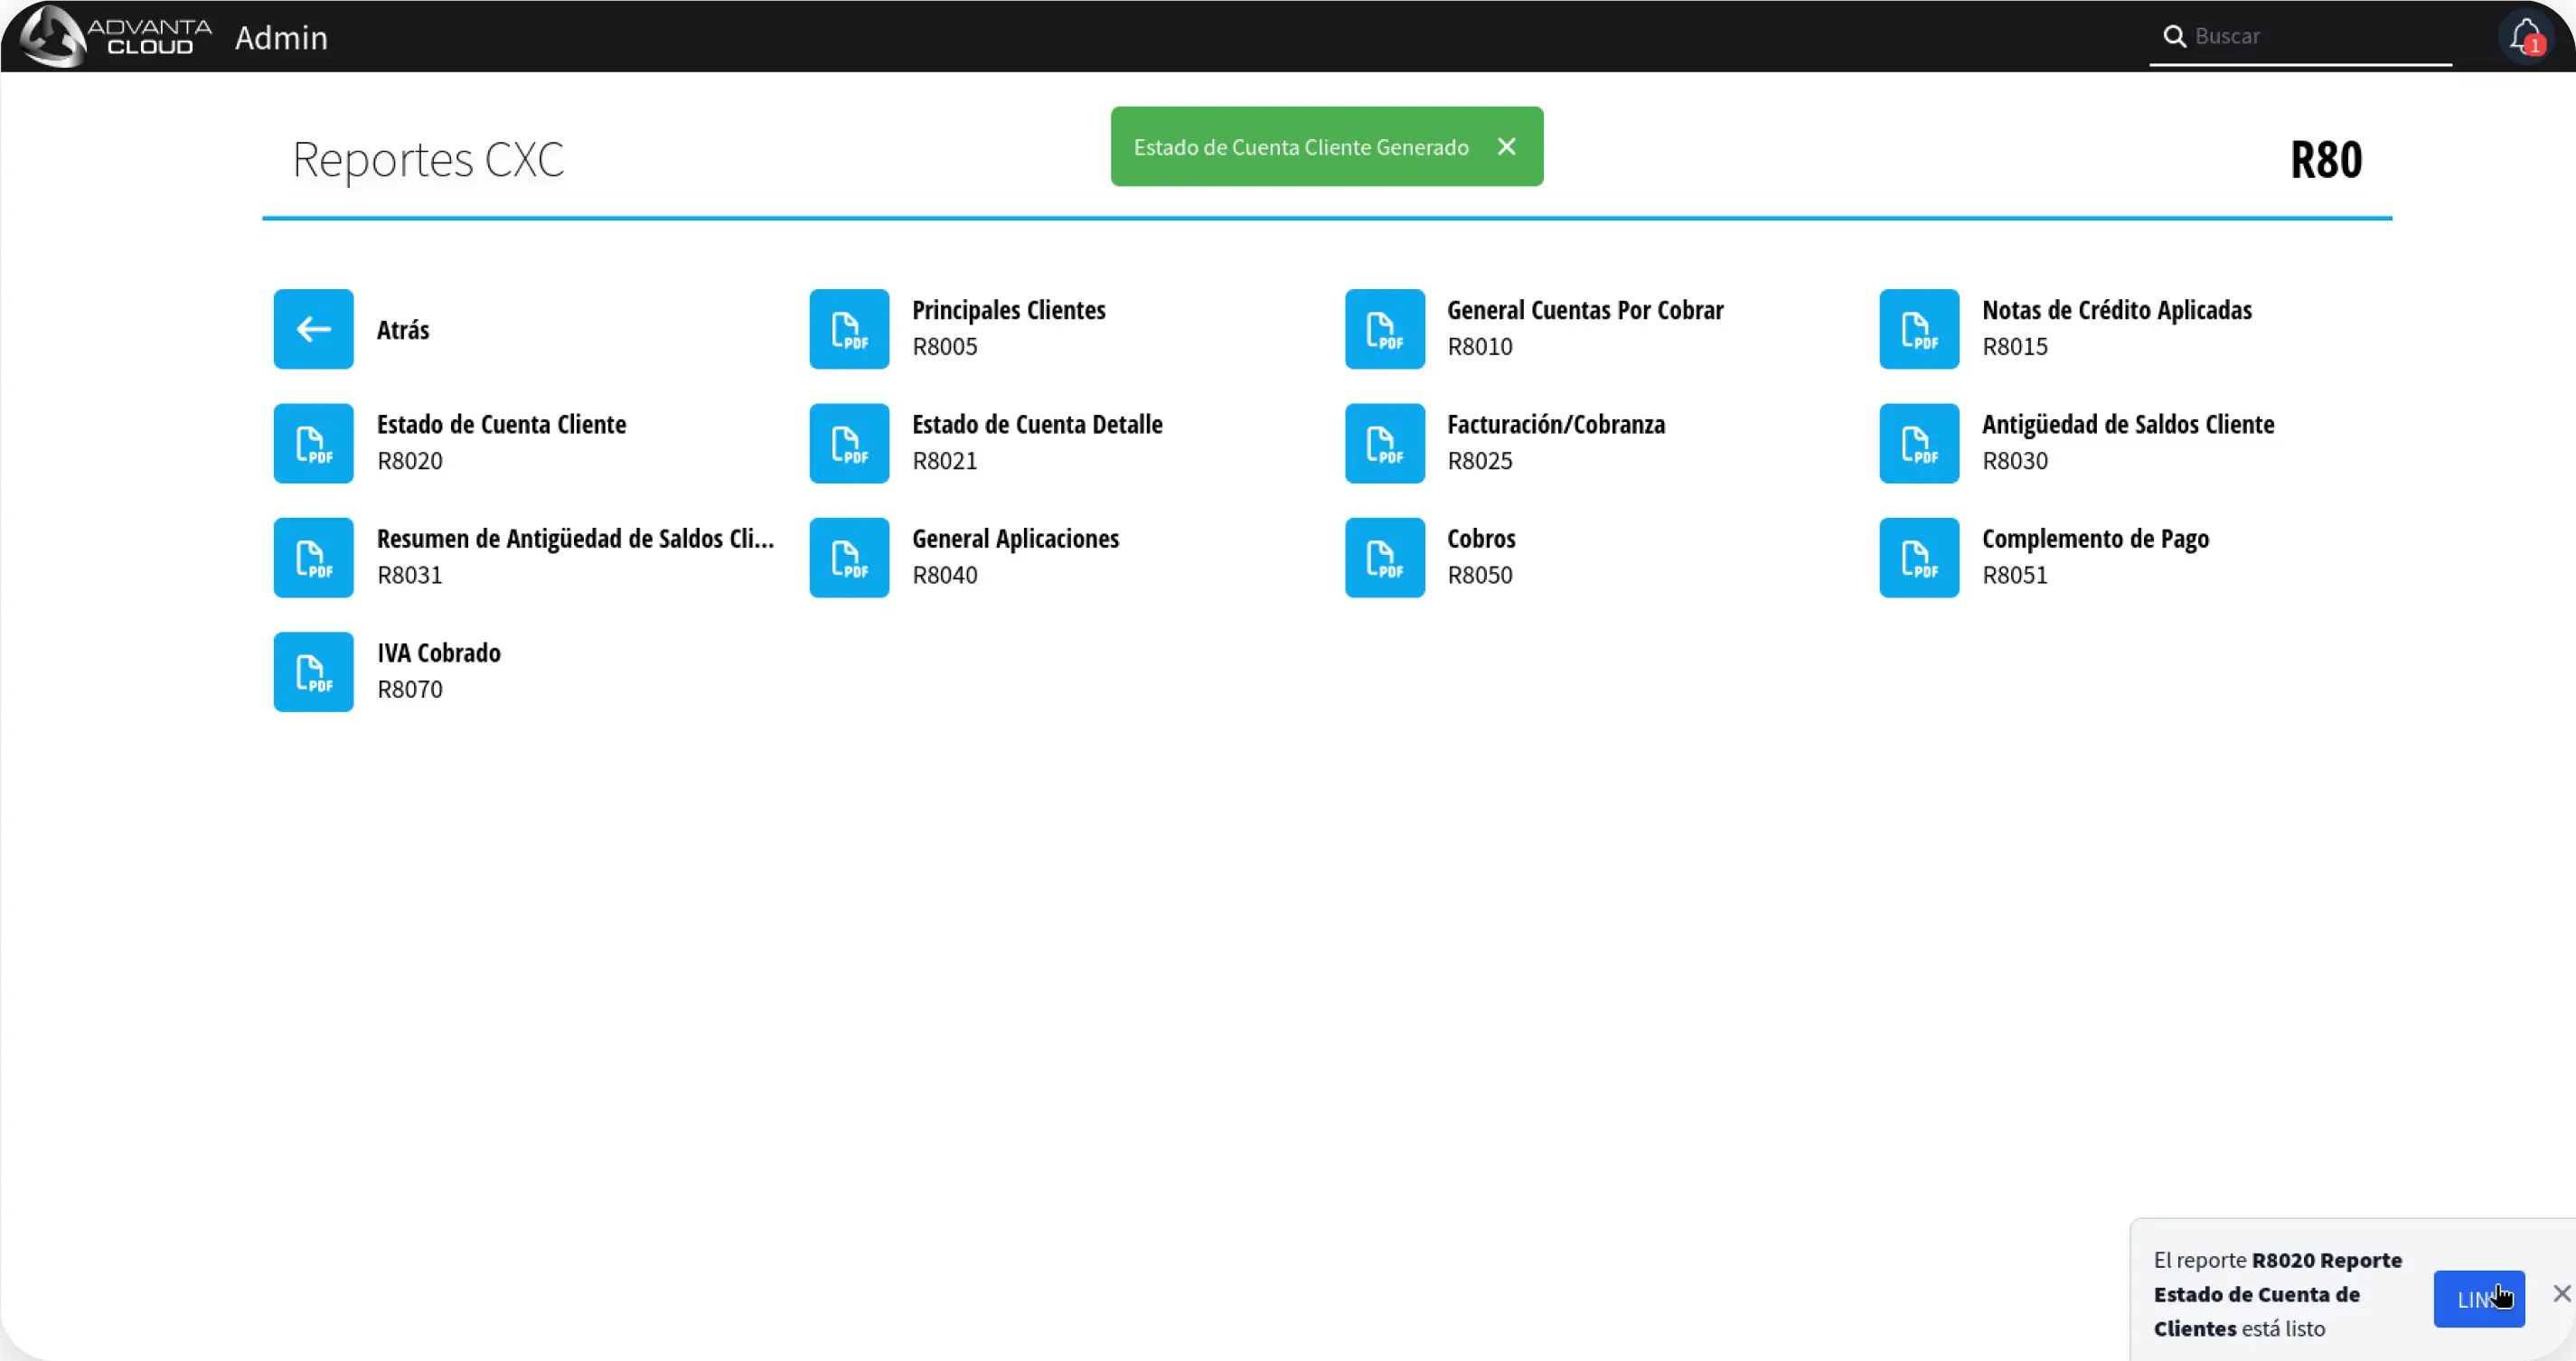
Task: Open the Cobros R8050 report icon
Action: click(x=1384, y=557)
